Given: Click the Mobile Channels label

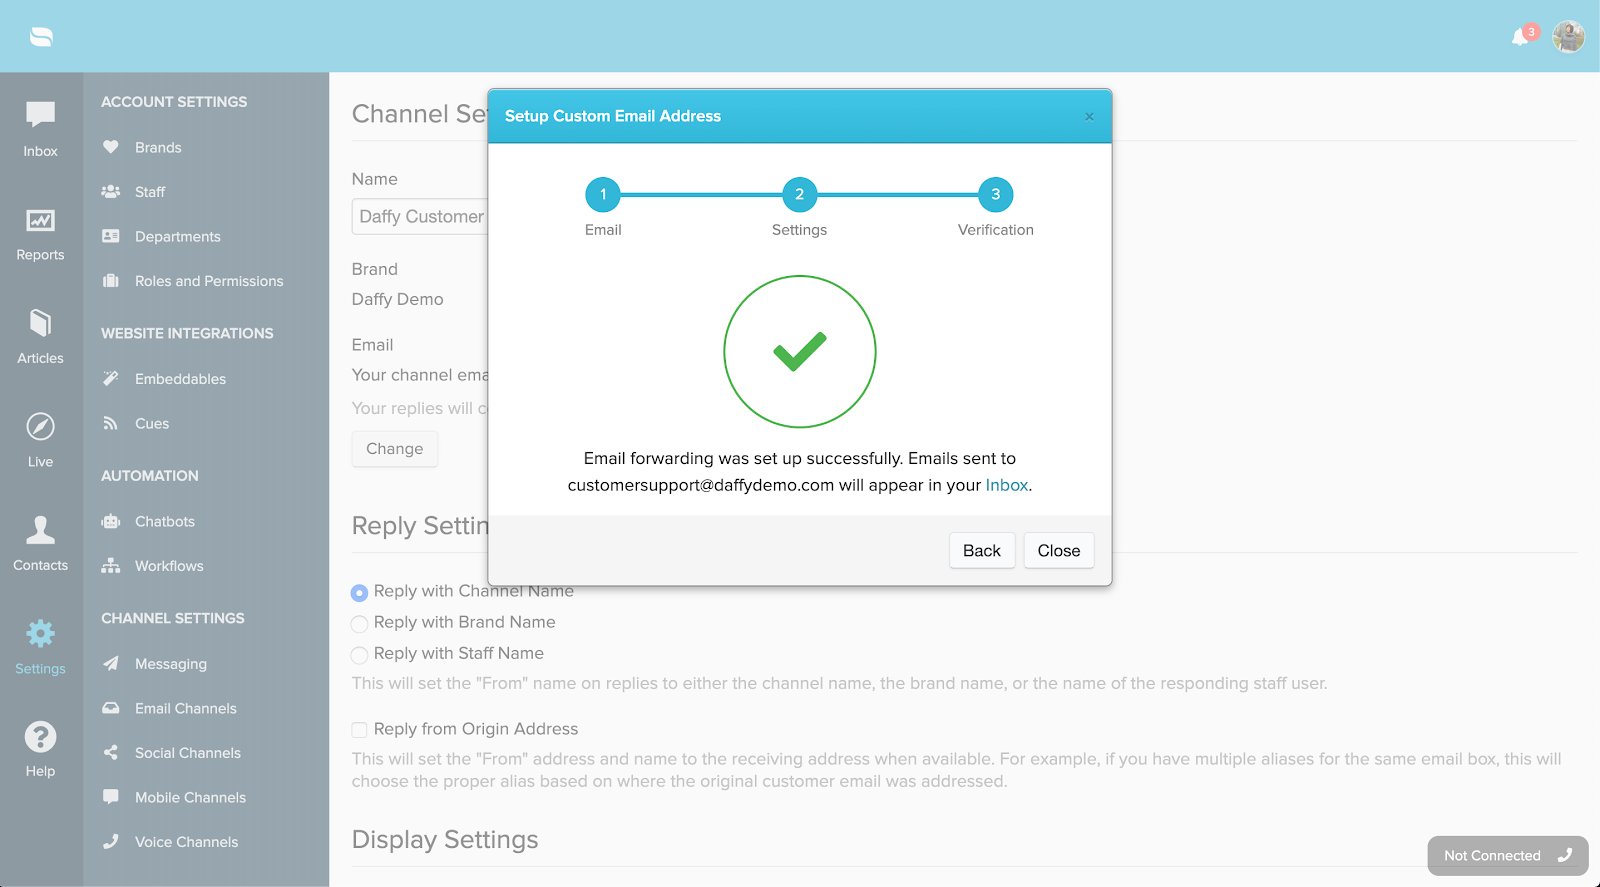Looking at the screenshot, I should [x=190, y=797].
